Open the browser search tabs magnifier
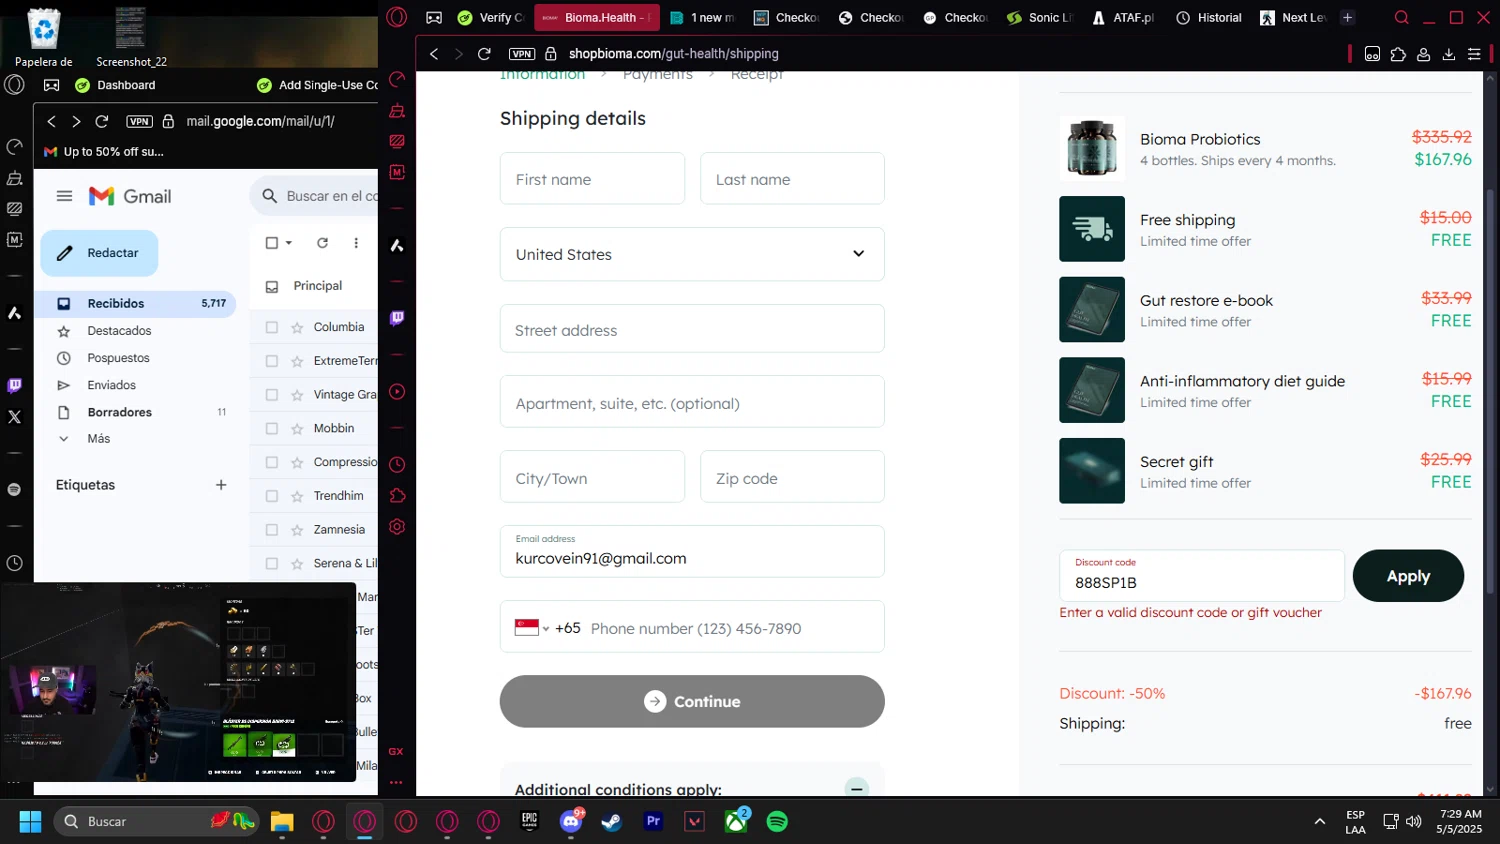 pos(1401,17)
